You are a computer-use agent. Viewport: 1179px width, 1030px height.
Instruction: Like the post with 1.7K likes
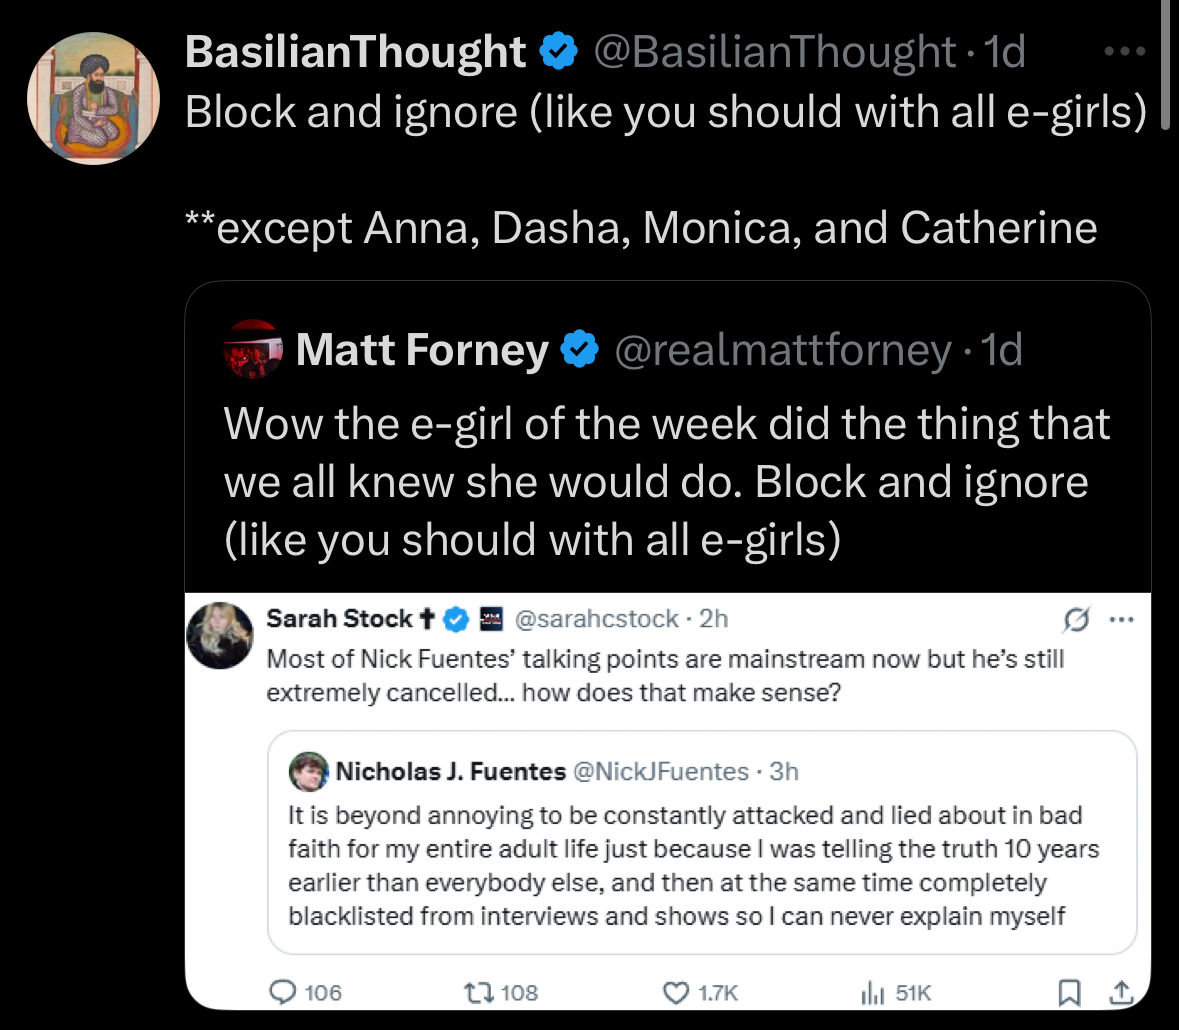pyautogui.click(x=677, y=992)
